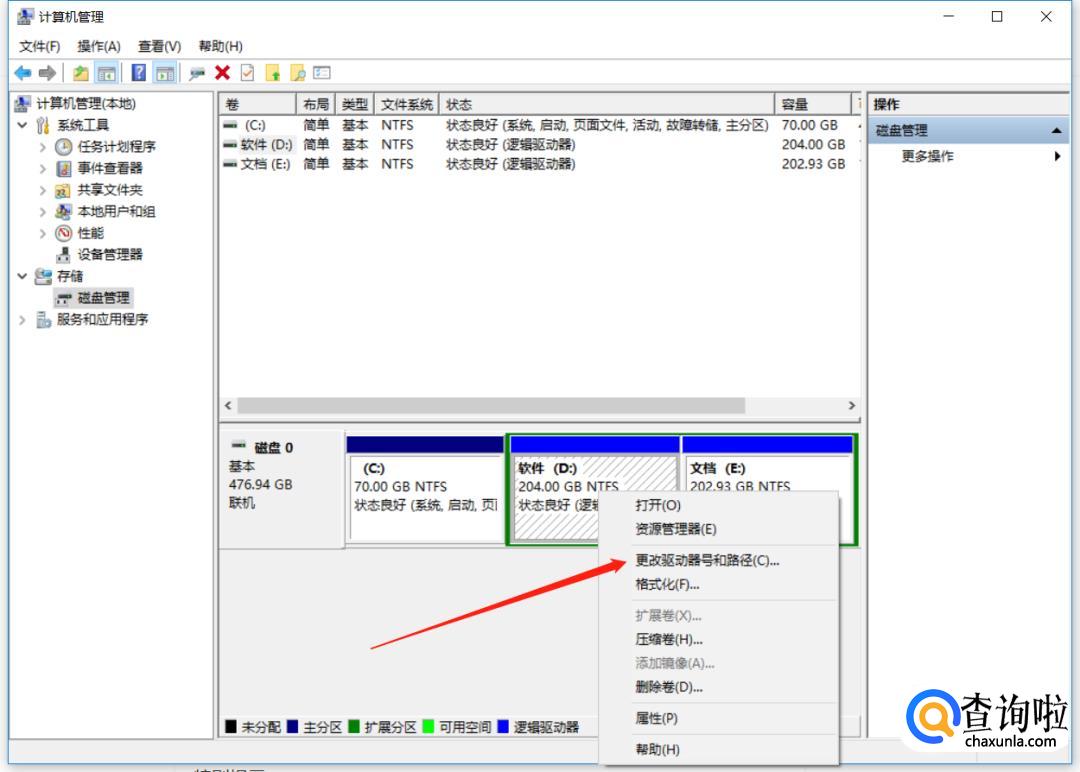
Task: Click the Properties checkmark page toolbar icon
Action: click(x=247, y=73)
